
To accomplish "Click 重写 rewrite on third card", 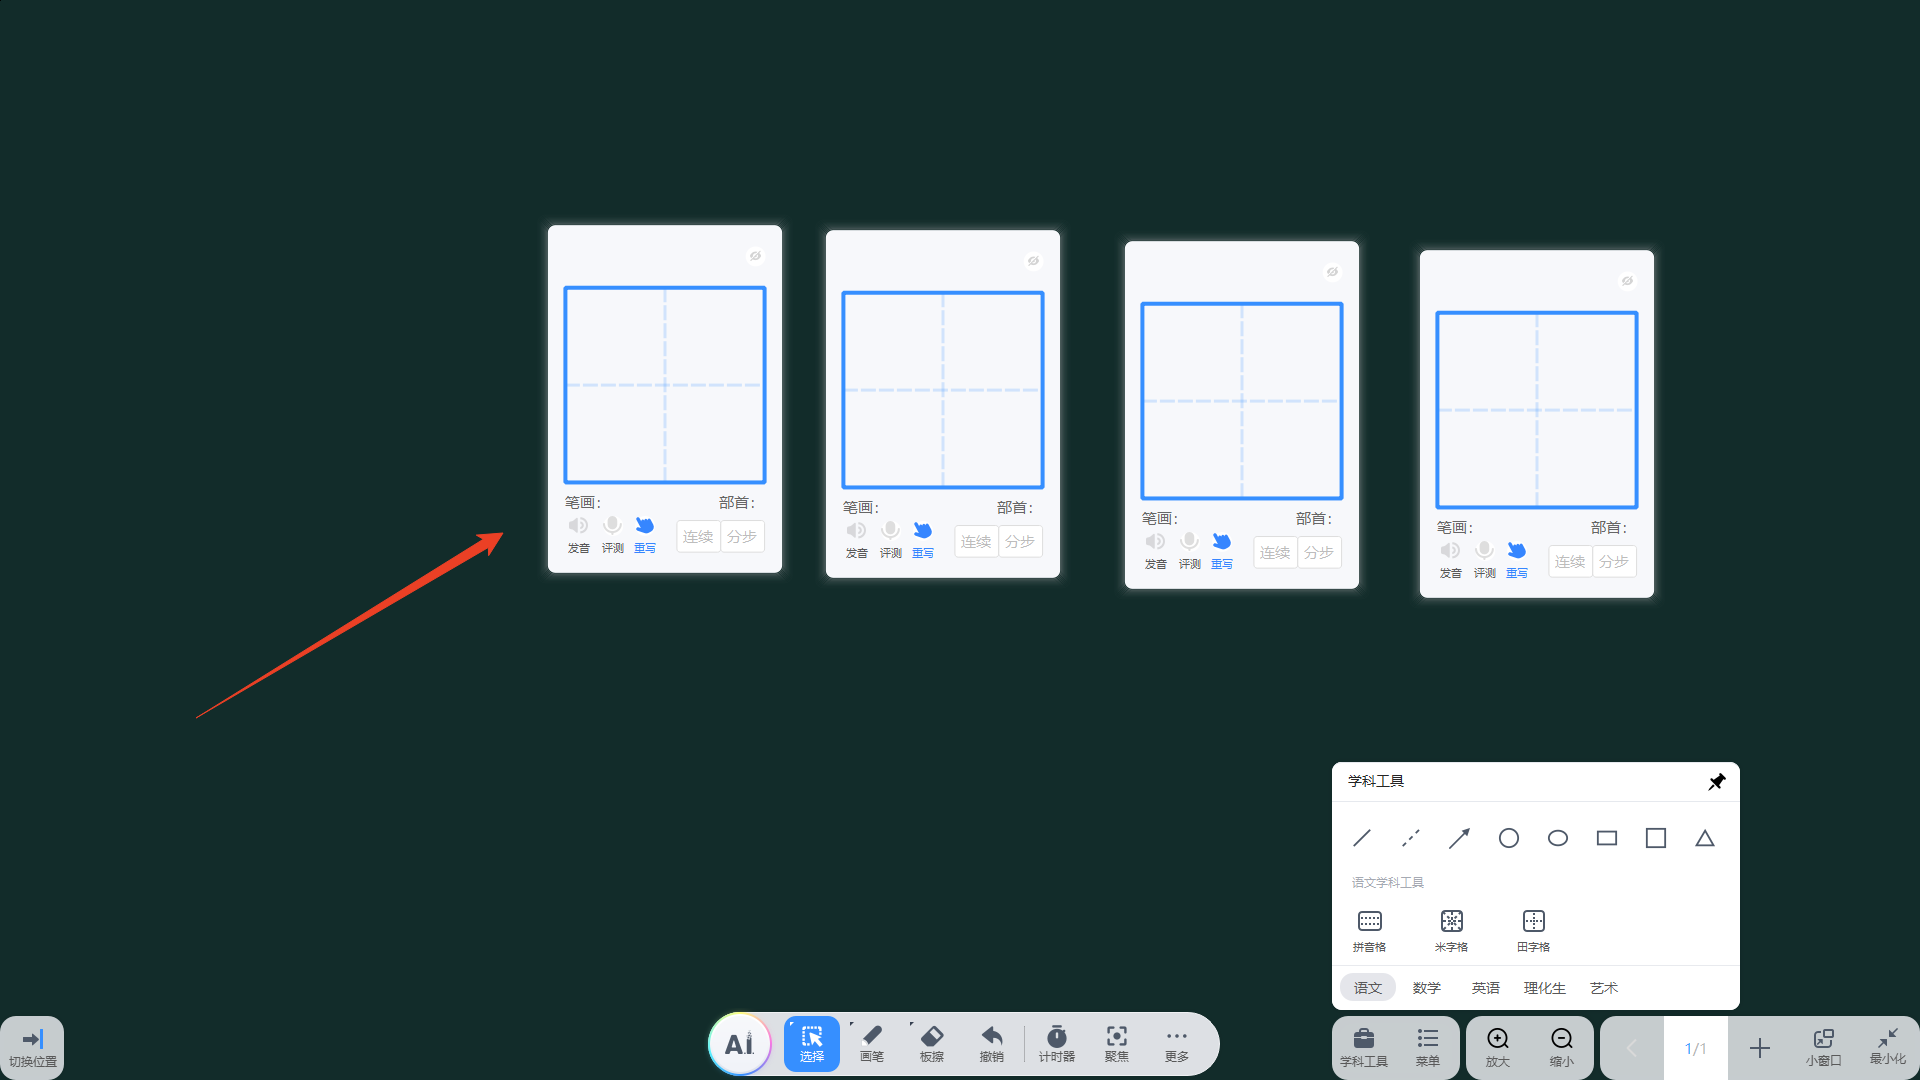I will [1221, 548].
